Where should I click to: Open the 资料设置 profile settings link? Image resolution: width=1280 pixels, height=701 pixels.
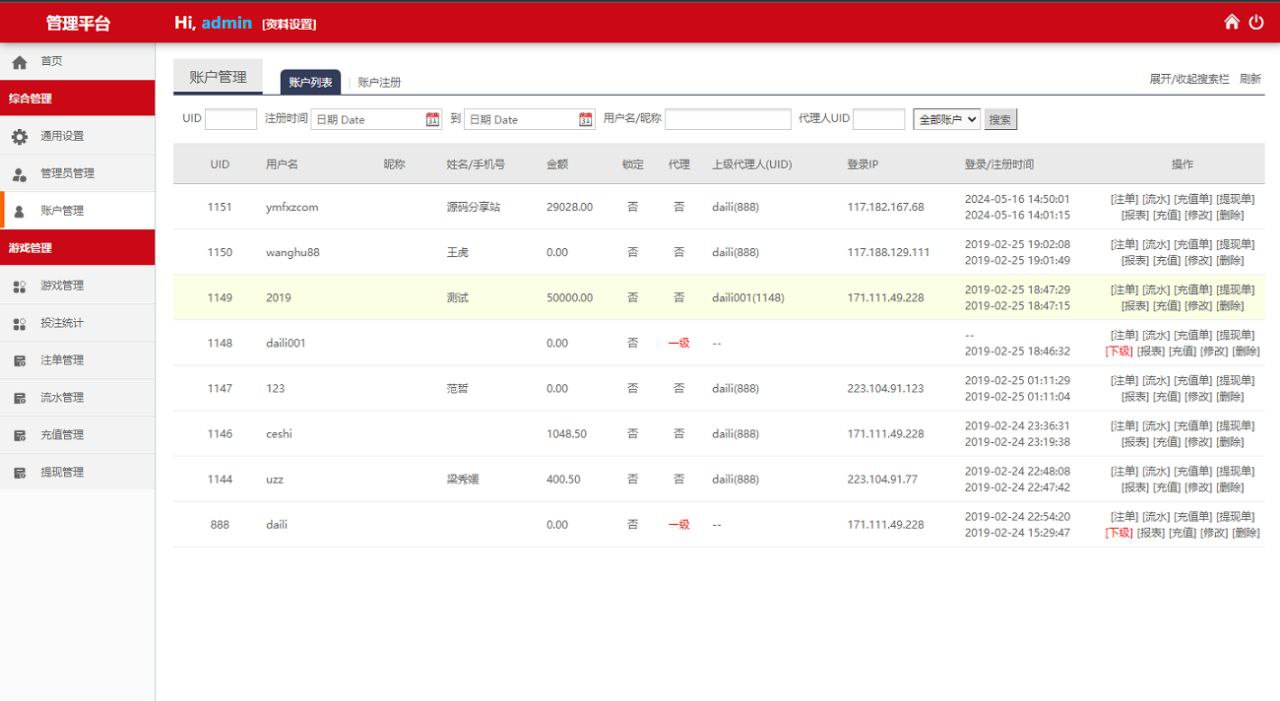[x=289, y=24]
